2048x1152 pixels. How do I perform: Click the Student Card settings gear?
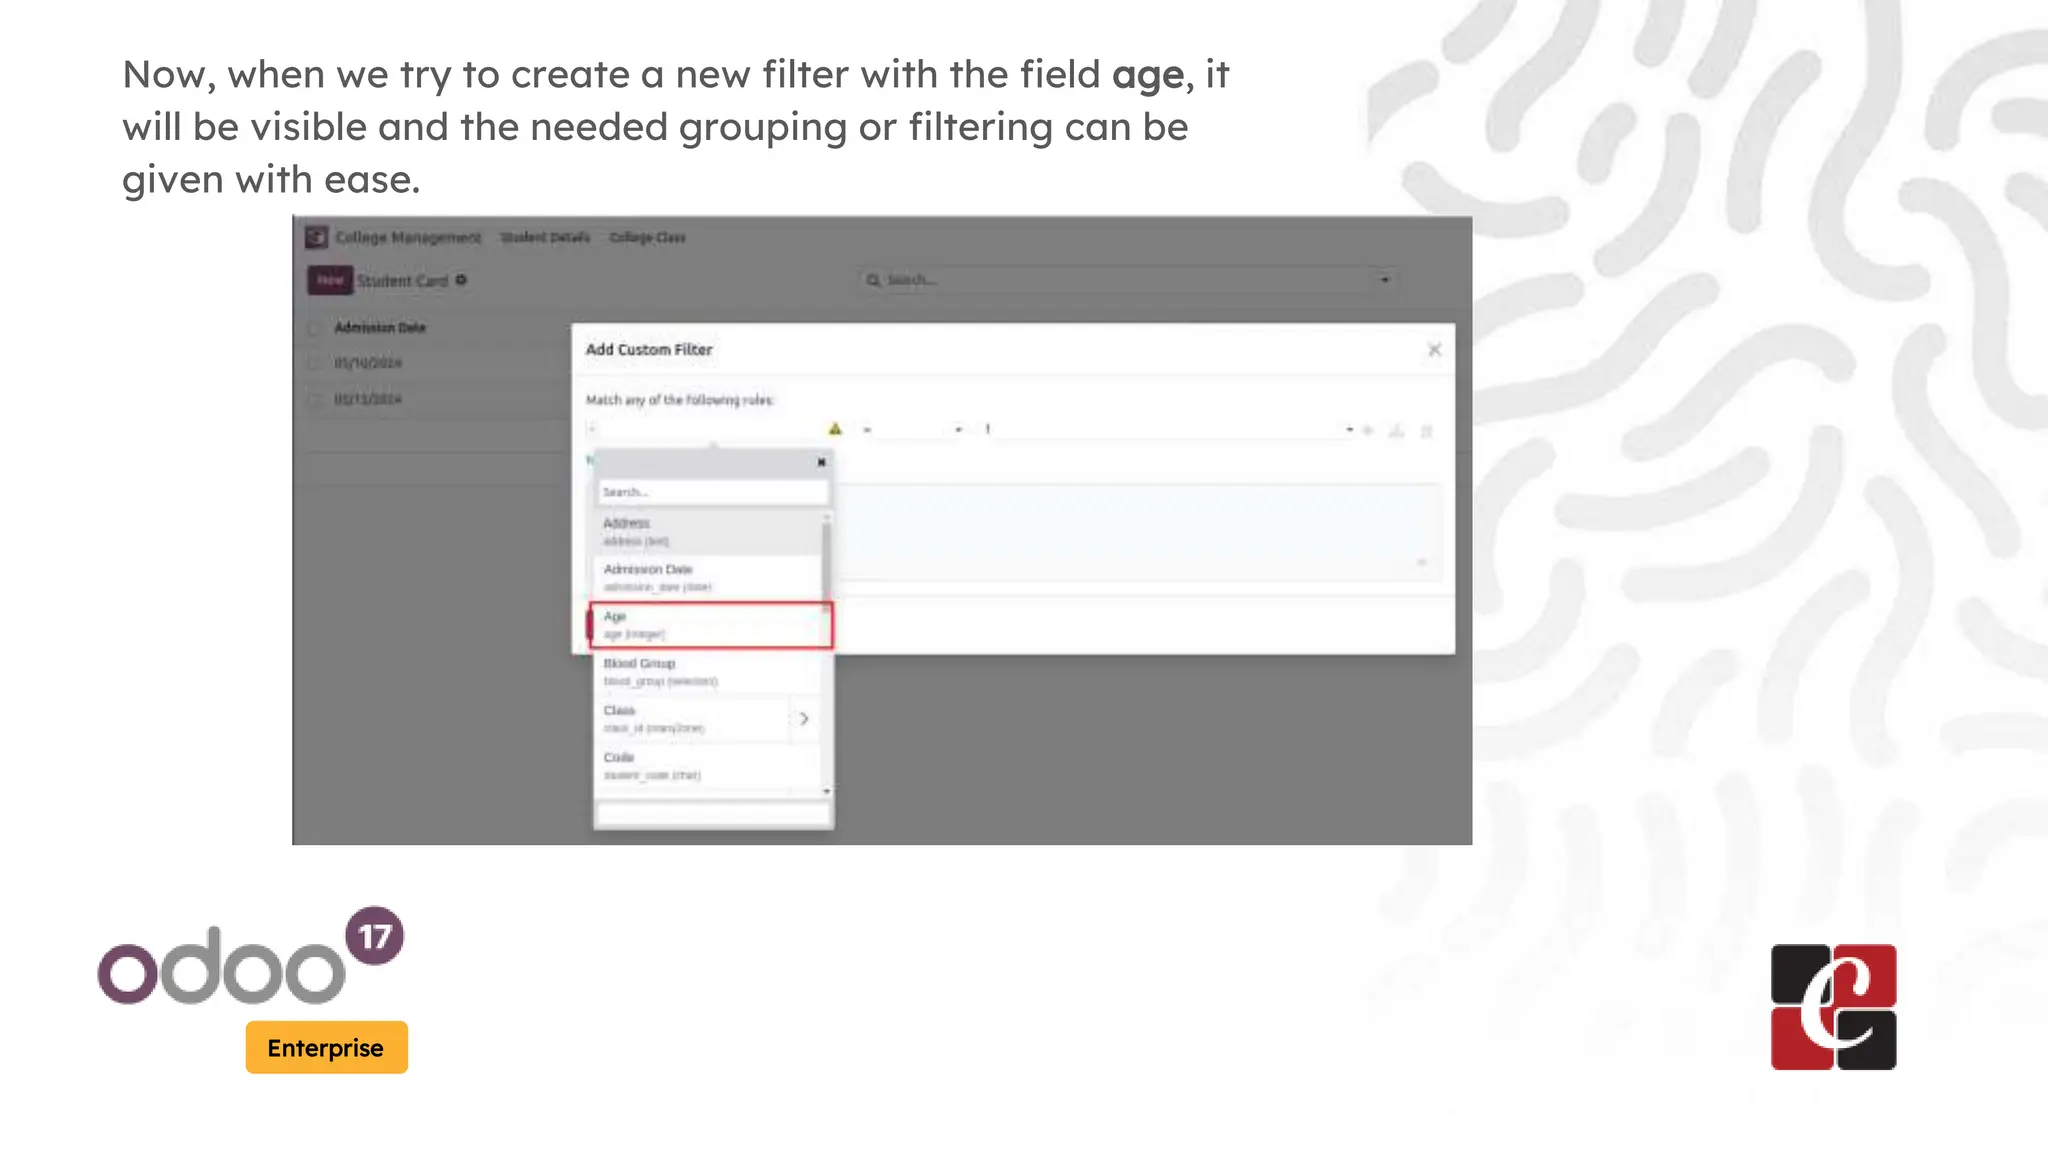461,280
